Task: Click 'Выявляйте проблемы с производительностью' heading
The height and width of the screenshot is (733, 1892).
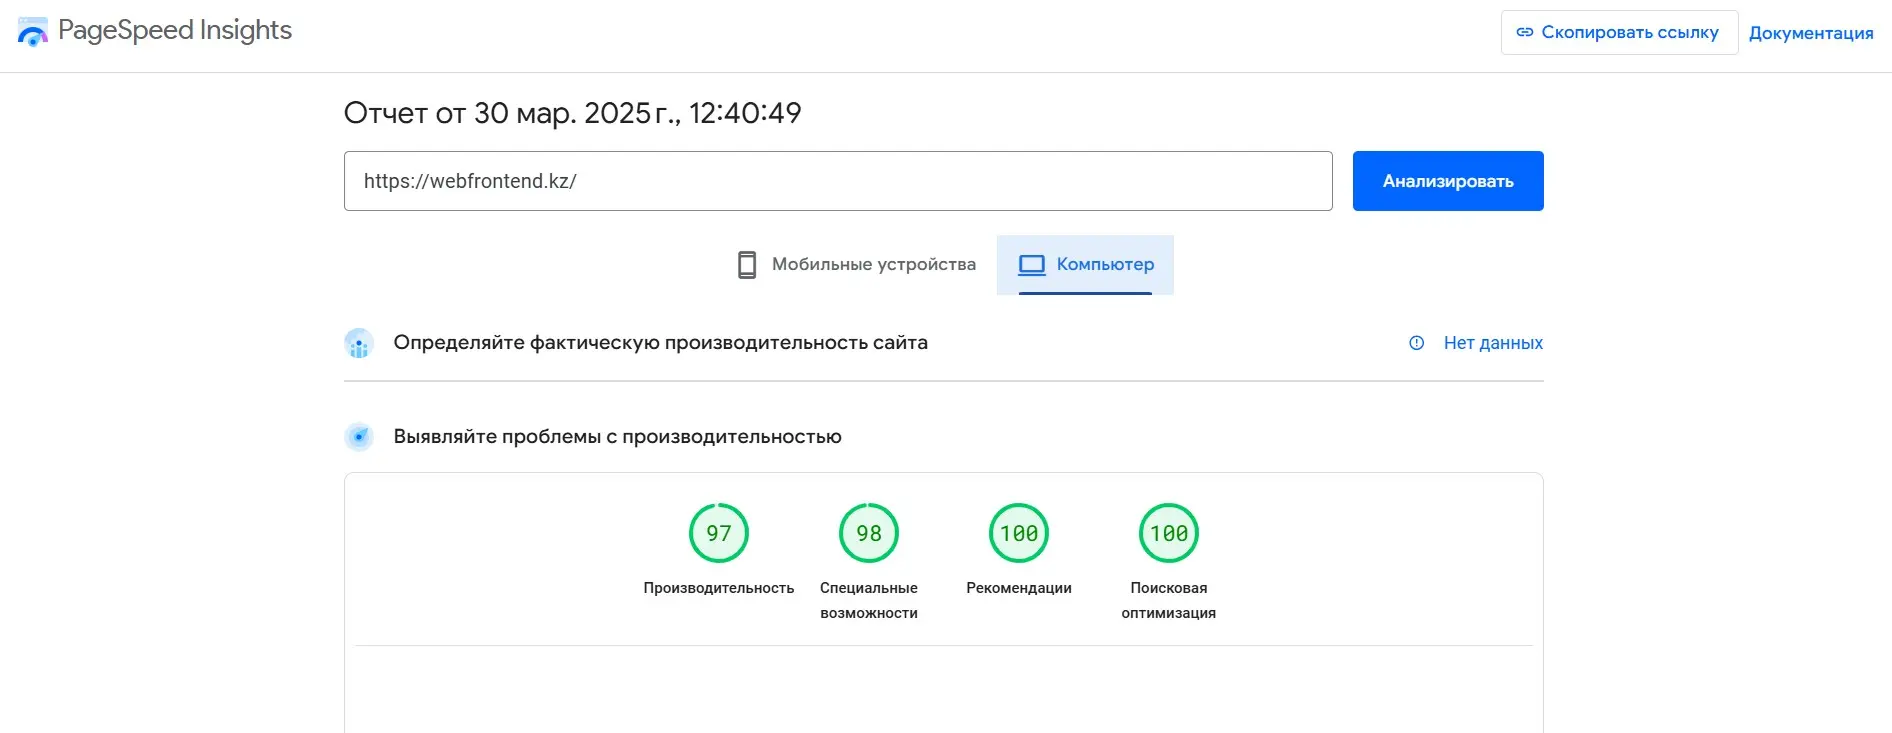Action: point(618,437)
